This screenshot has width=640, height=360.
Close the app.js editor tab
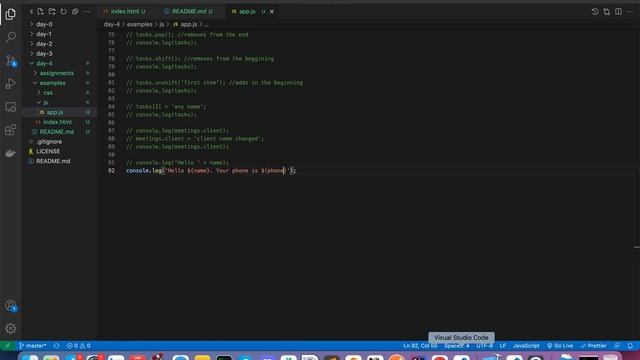click(x=272, y=12)
